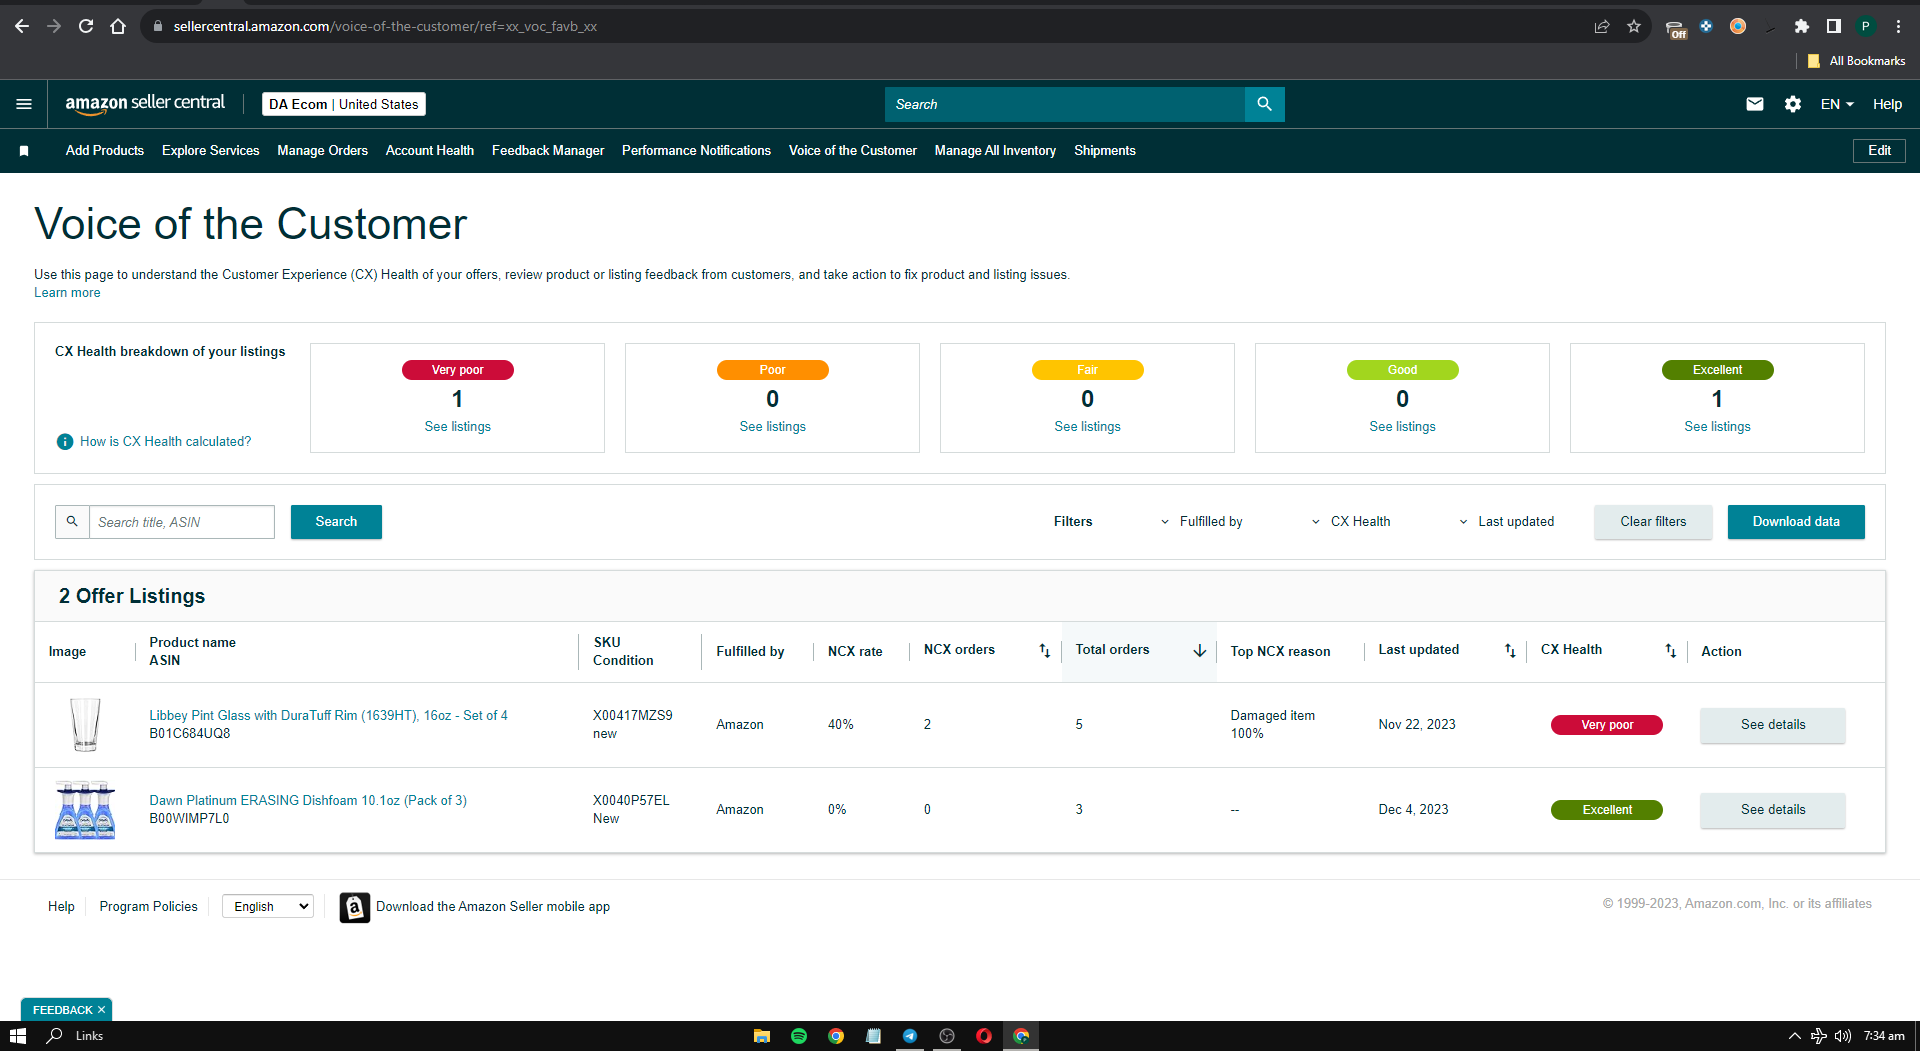
Task: Click the Dawn Dishfoam product thumbnail
Action: (85, 810)
